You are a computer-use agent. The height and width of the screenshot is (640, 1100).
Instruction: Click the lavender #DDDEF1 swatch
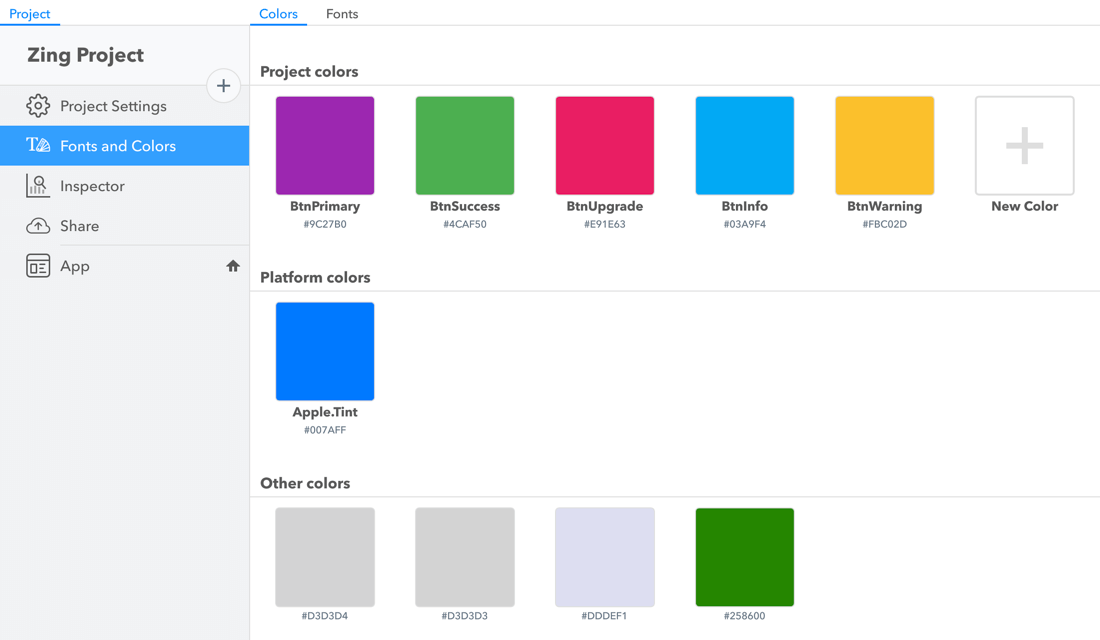[x=605, y=557]
